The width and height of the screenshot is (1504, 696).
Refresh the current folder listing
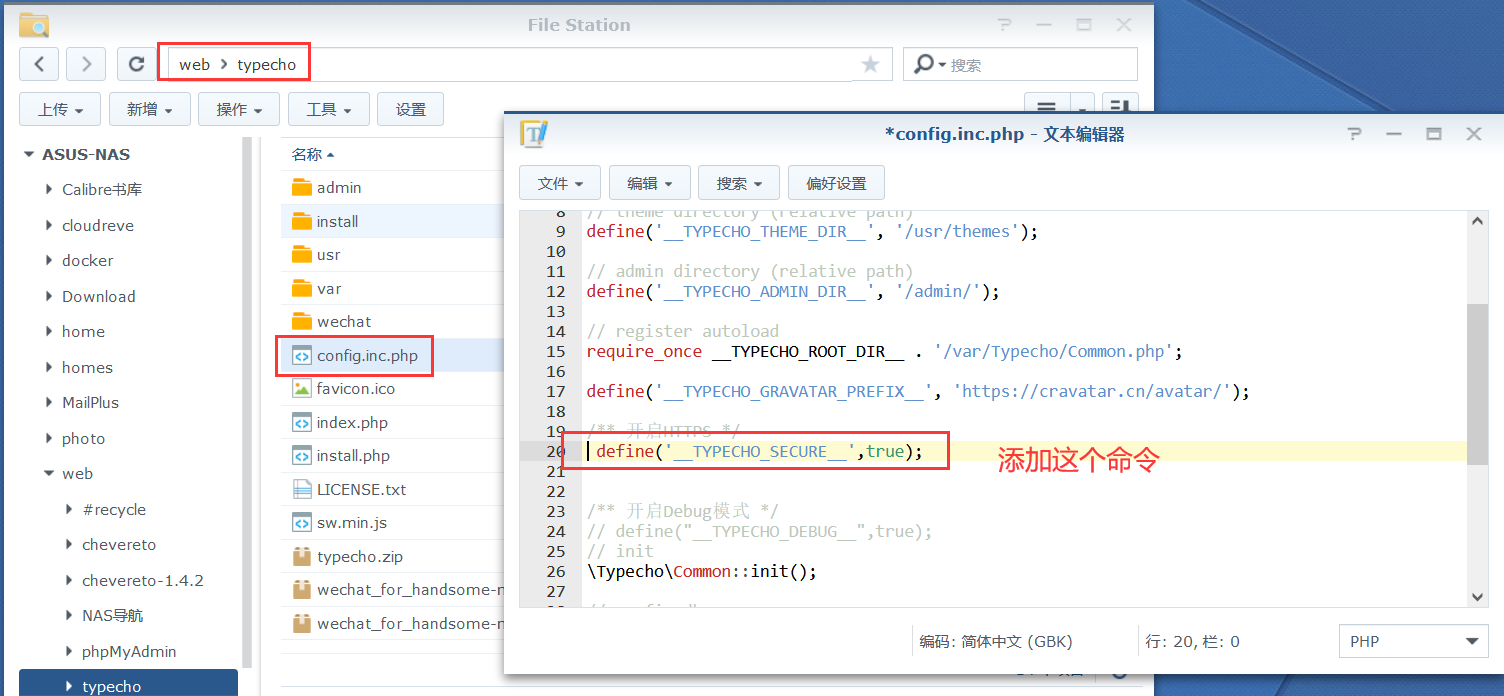(x=136, y=64)
